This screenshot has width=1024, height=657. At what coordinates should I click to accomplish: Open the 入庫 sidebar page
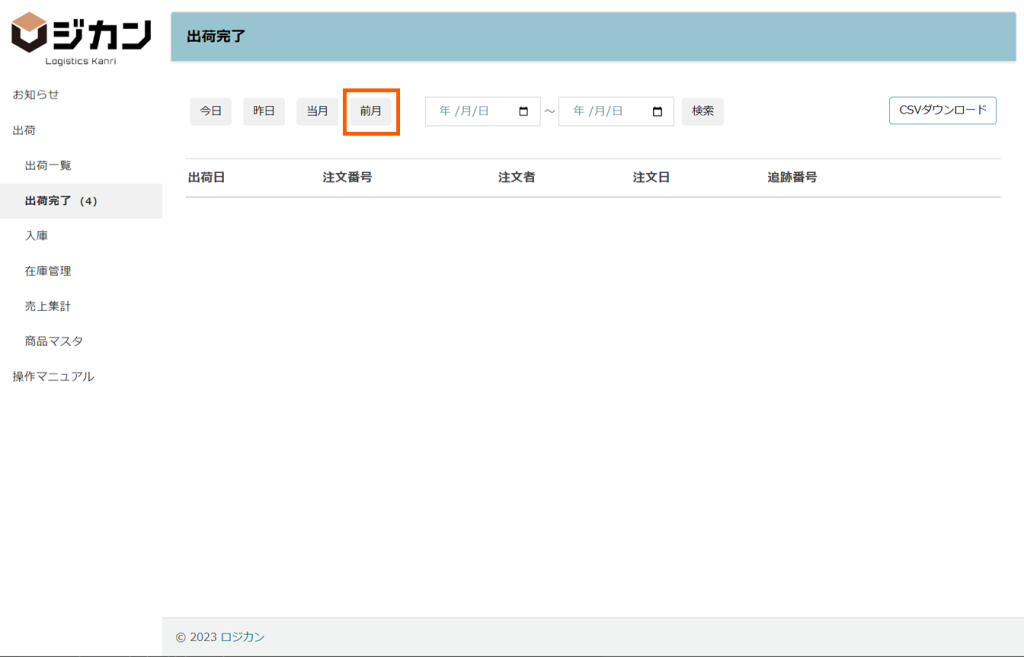click(36, 236)
